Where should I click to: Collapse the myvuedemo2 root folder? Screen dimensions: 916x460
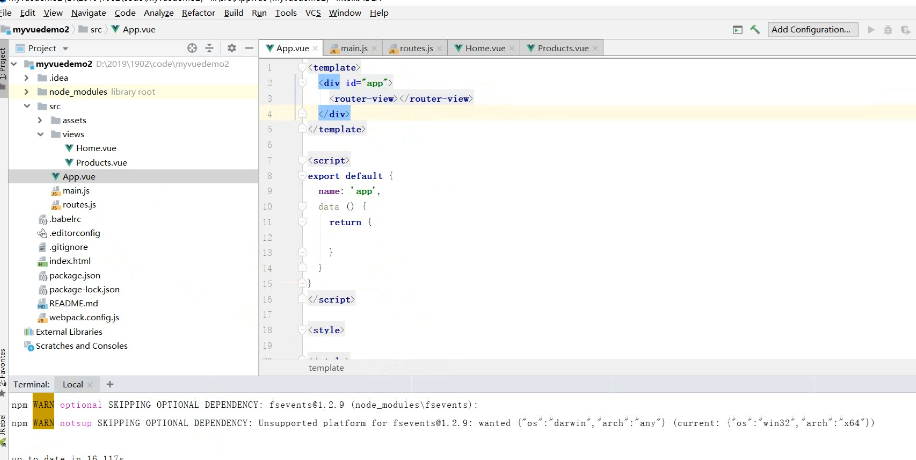tap(14, 64)
